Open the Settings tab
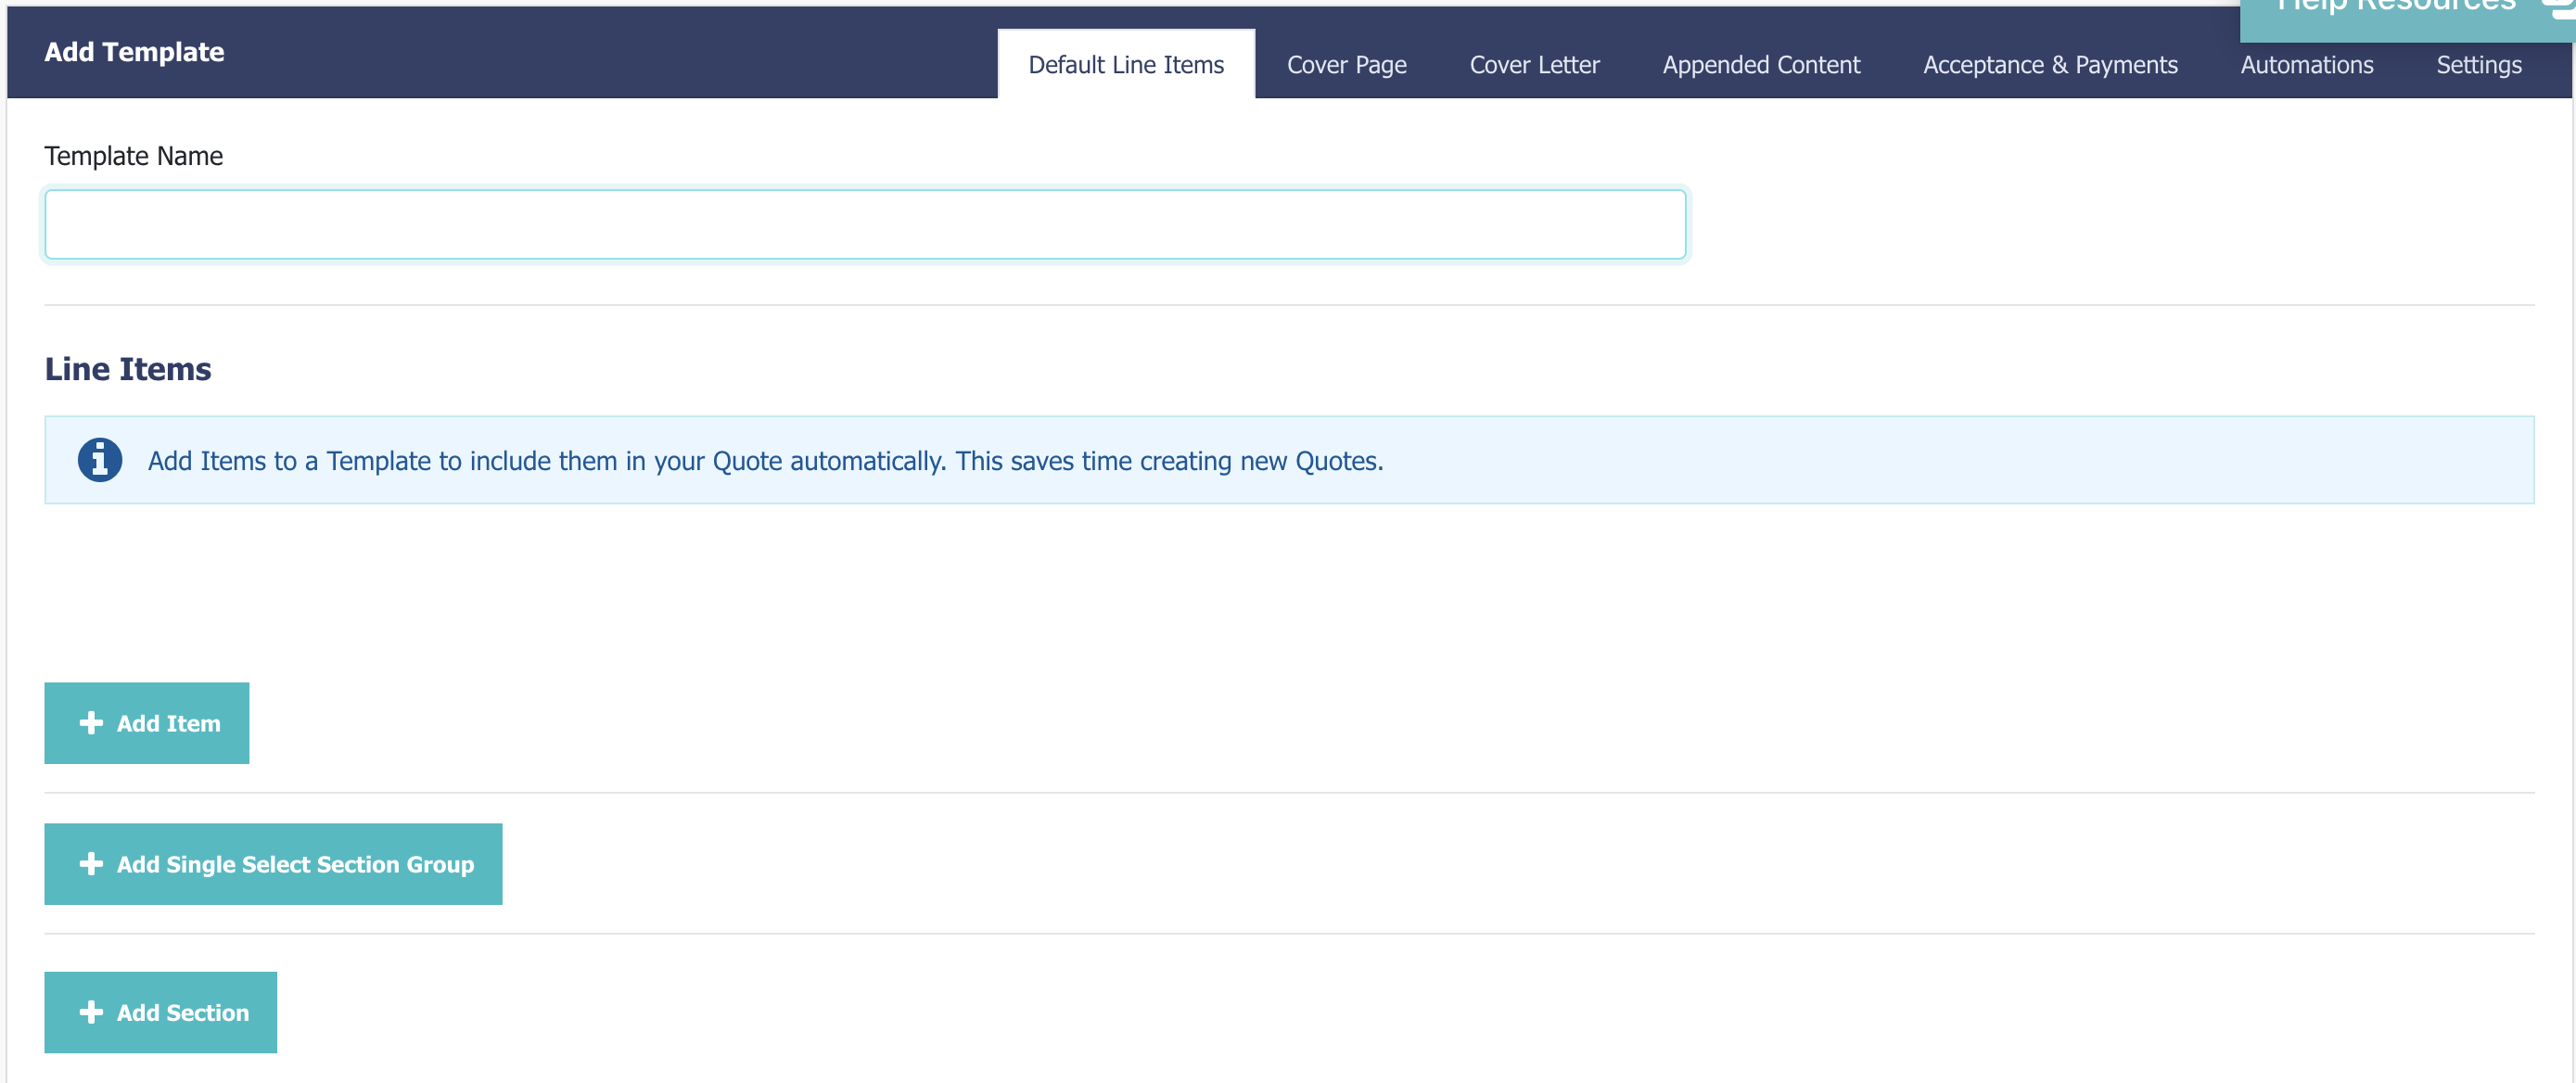Viewport: 2576px width, 1083px height. tap(2478, 65)
